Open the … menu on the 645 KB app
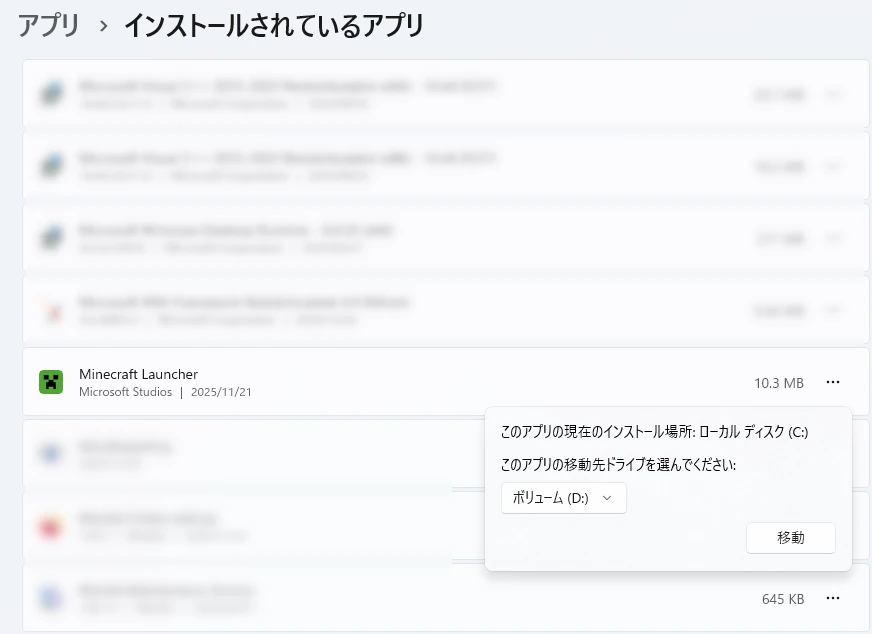Image resolution: width=872 pixels, height=634 pixels. pos(833,597)
